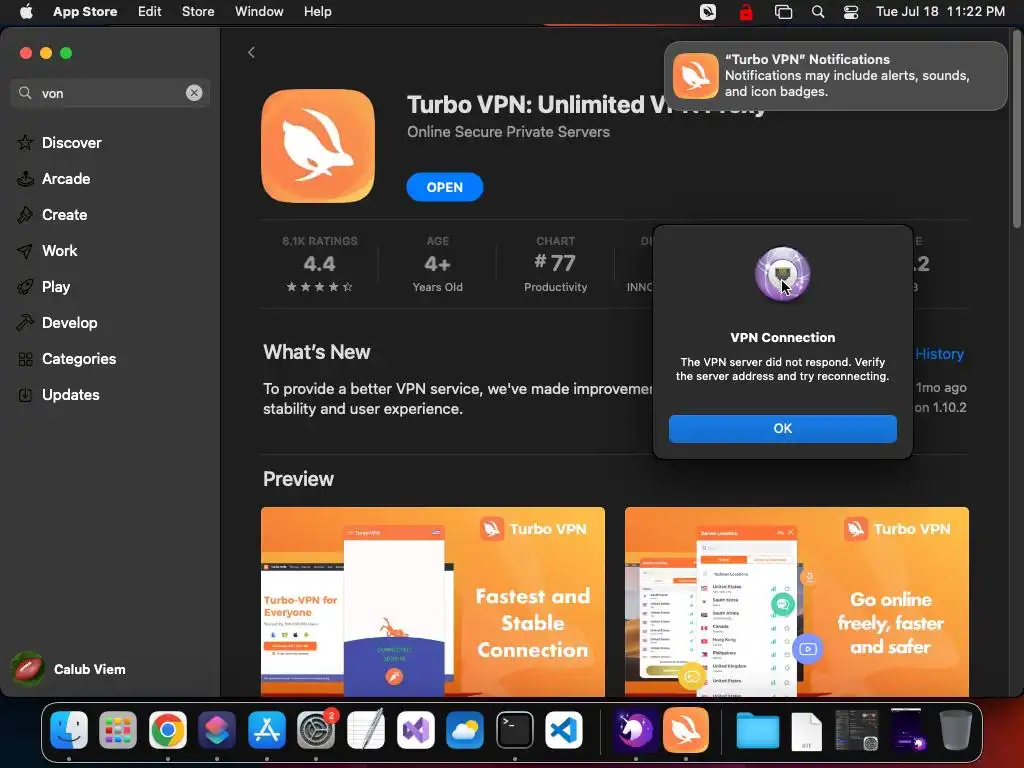Open the Apple menu
The height and width of the screenshot is (768, 1024).
tap(26, 12)
